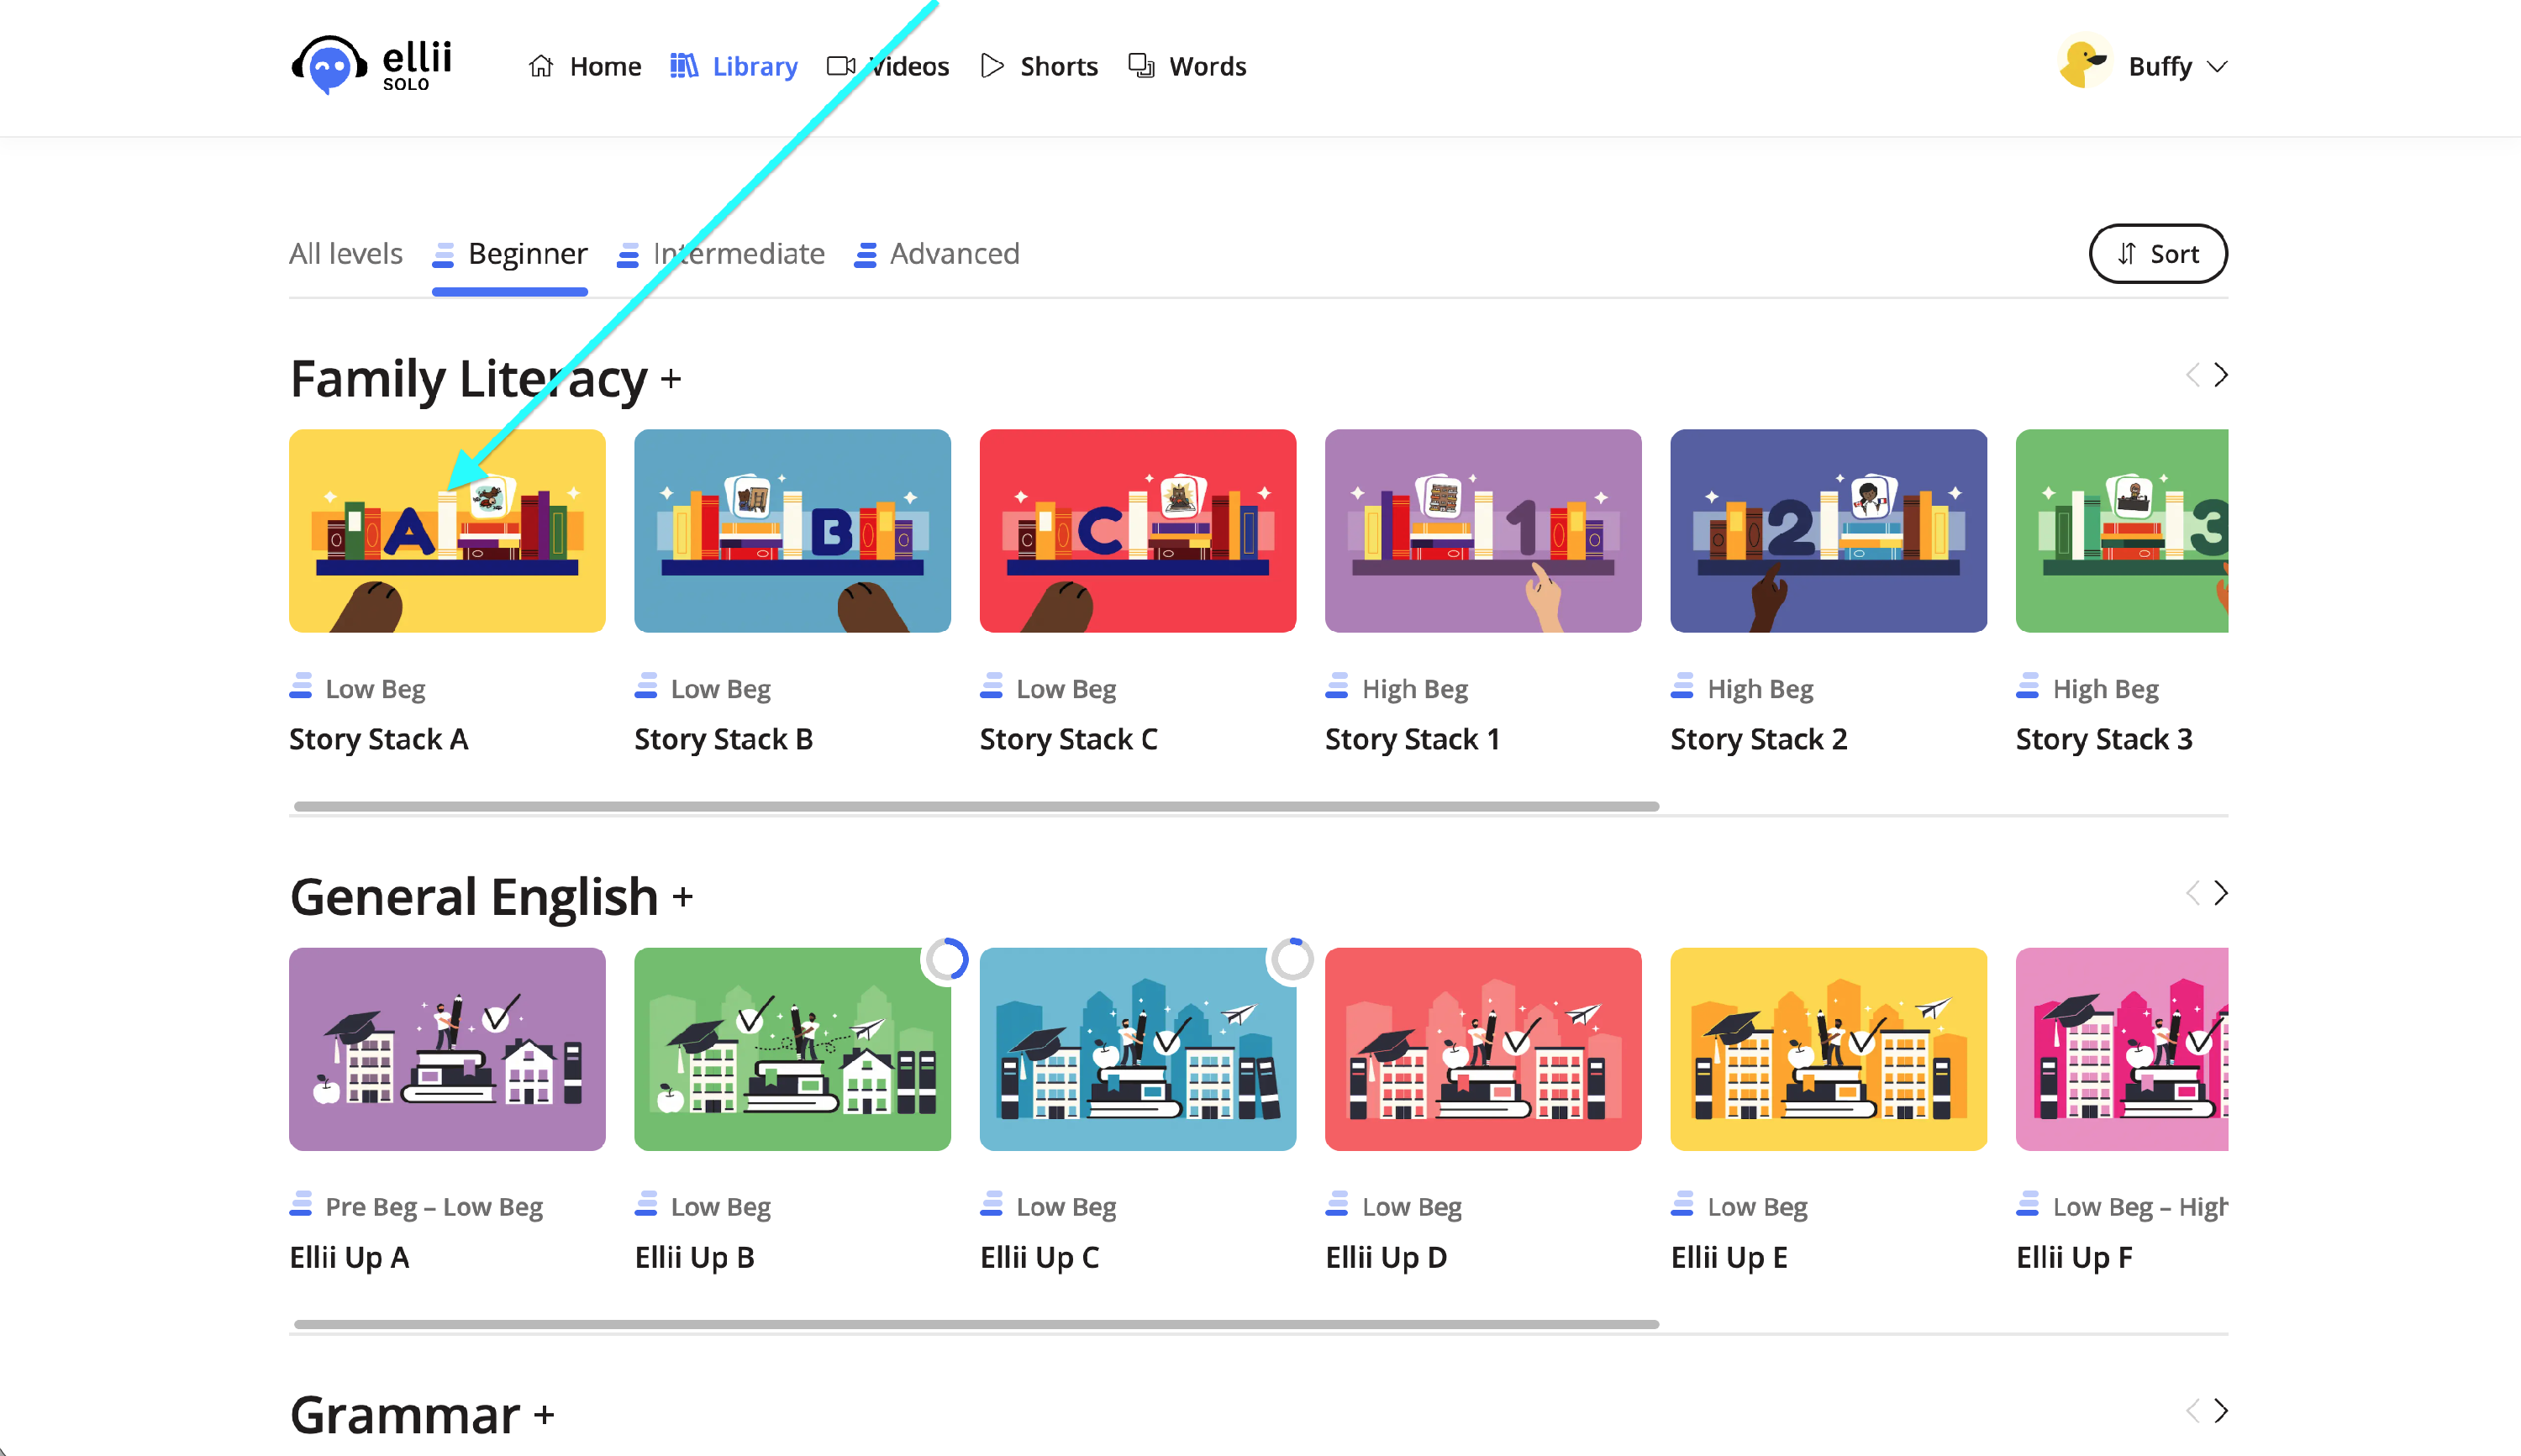
Task: Click progress ring on Ellii Up B
Action: click(945, 960)
